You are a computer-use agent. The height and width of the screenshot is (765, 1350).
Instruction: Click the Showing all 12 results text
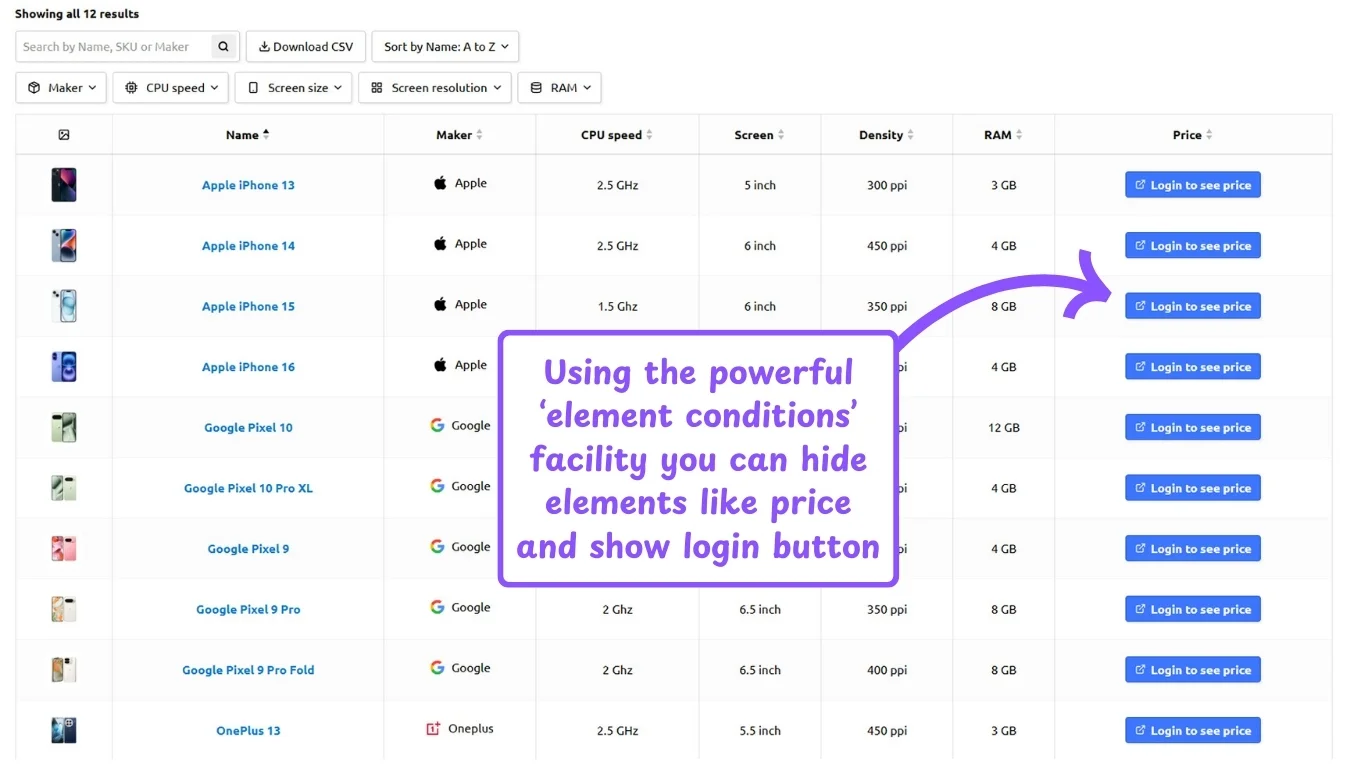[x=77, y=14]
